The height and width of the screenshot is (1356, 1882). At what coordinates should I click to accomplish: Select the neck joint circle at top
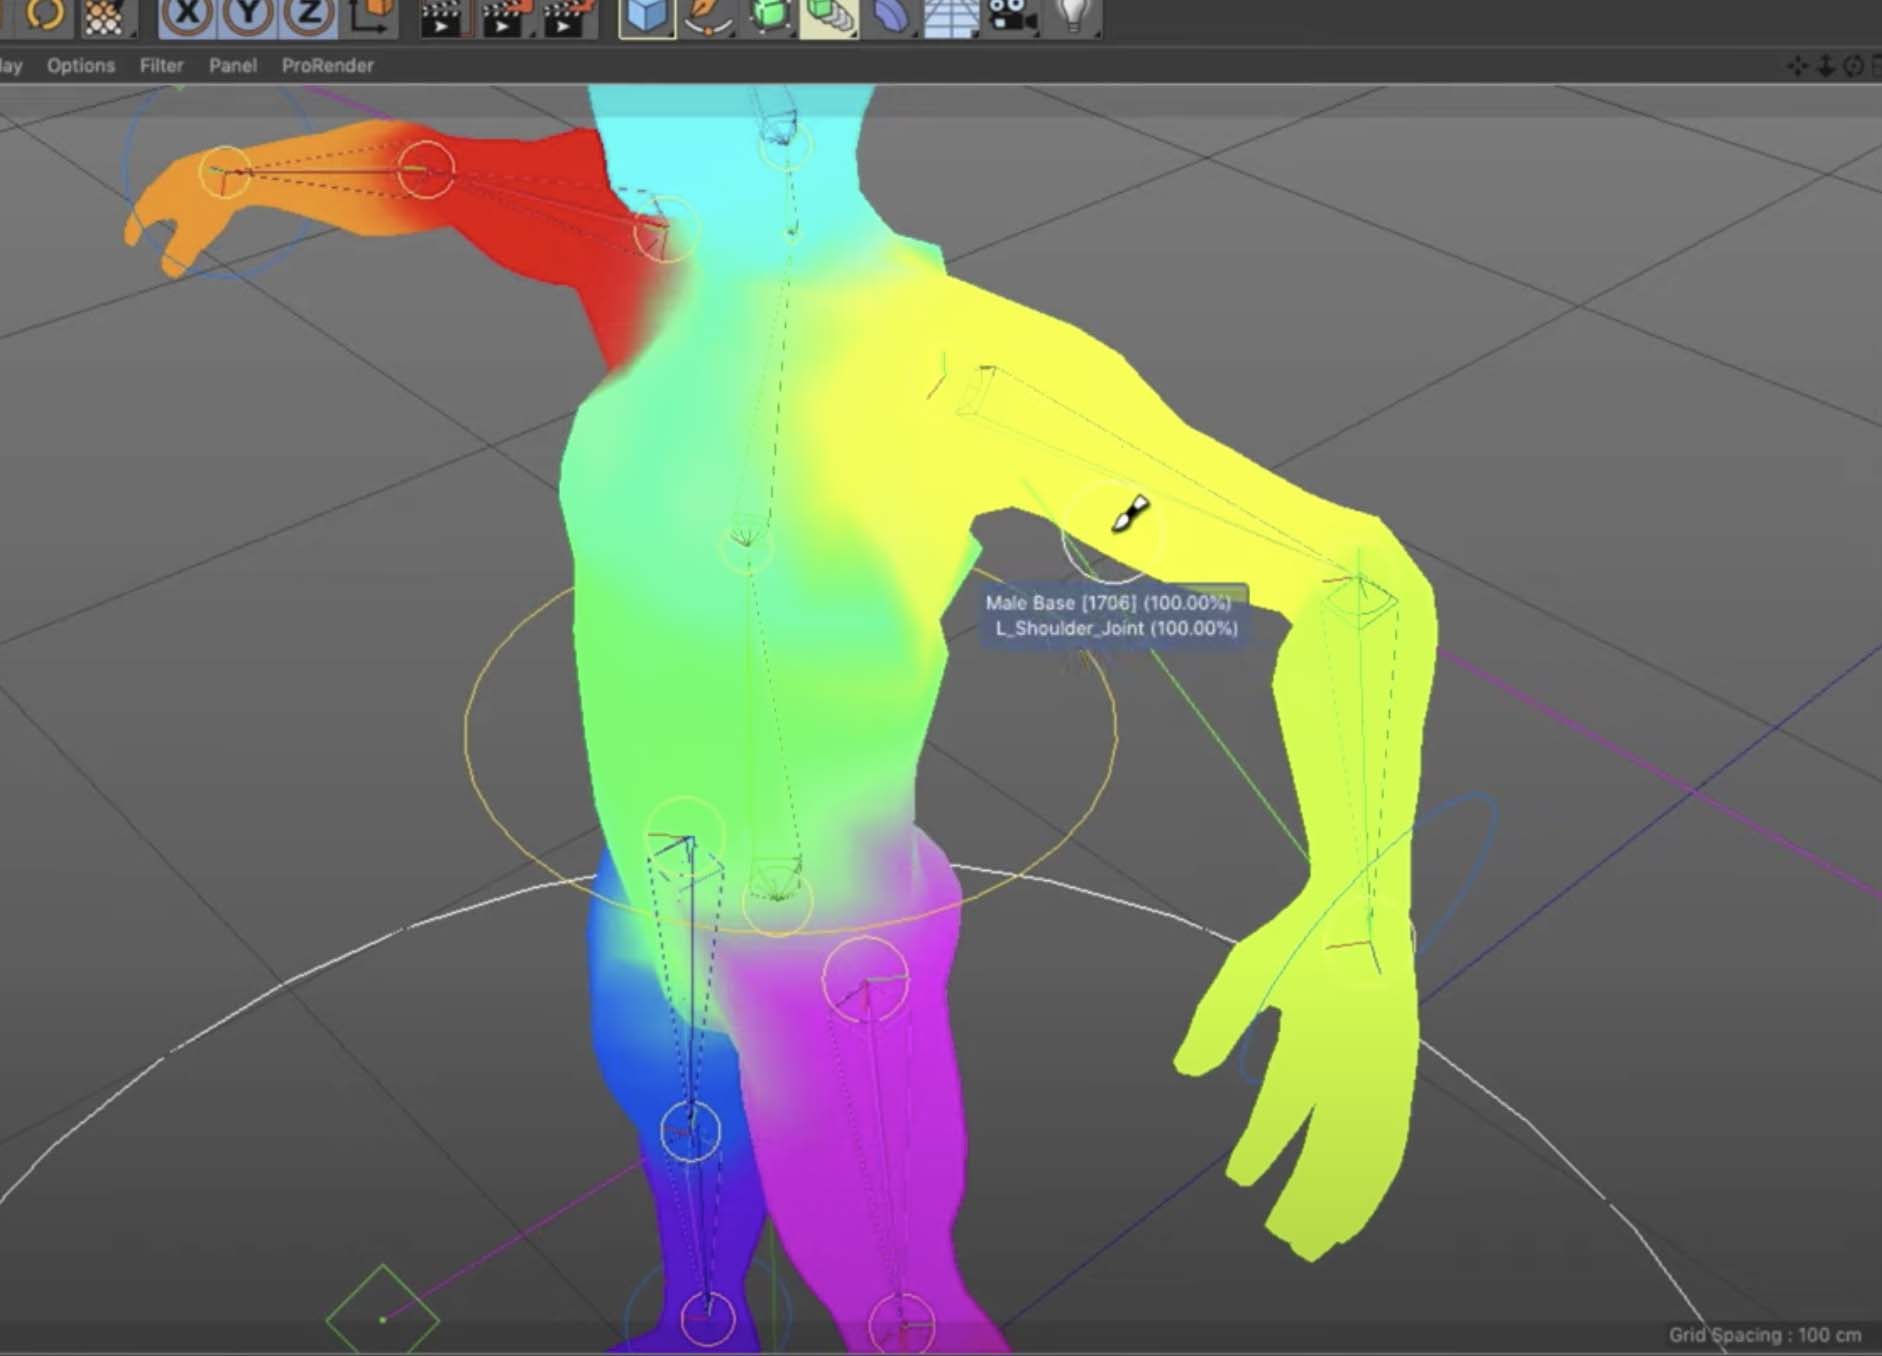[x=785, y=146]
